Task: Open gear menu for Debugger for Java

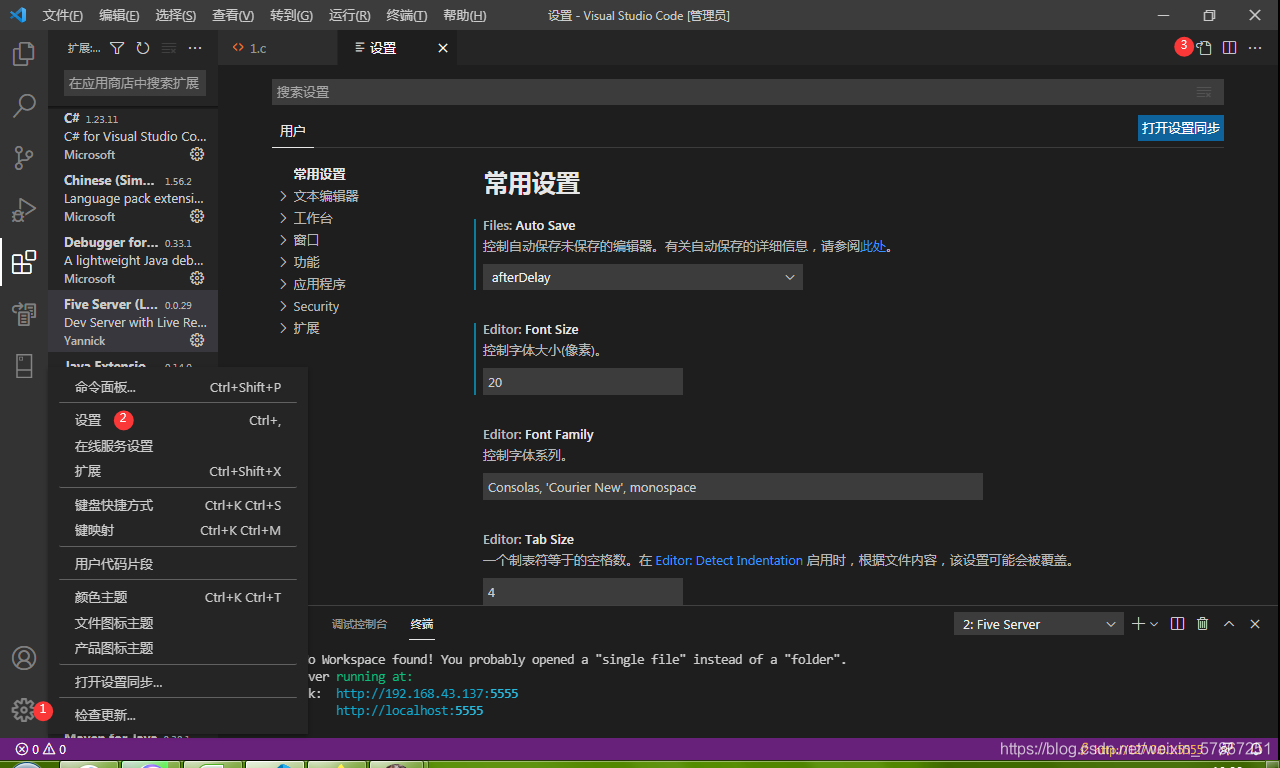Action: coord(197,278)
